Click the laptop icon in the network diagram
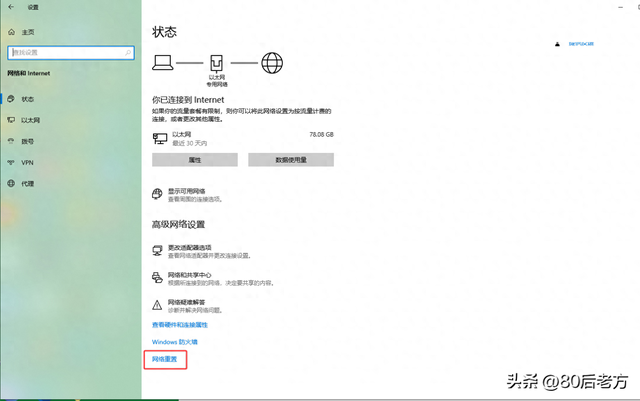 click(x=163, y=63)
